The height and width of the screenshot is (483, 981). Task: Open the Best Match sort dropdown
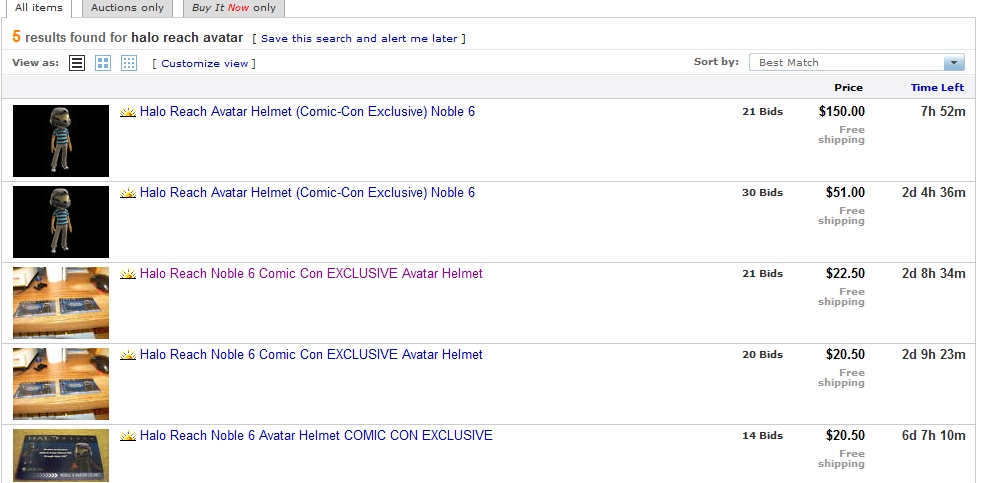[856, 62]
